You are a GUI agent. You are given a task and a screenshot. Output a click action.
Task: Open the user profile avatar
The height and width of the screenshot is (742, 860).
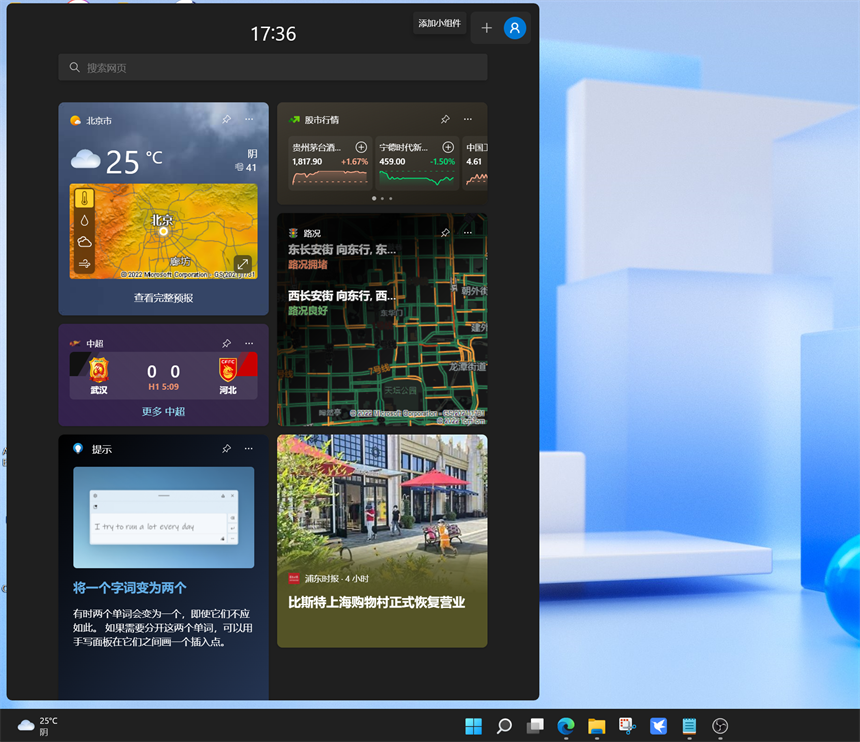[x=515, y=28]
